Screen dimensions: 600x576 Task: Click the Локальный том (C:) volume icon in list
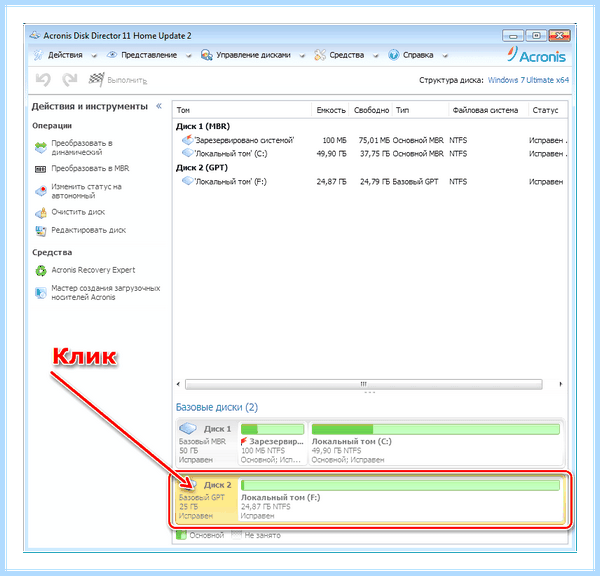(187, 153)
